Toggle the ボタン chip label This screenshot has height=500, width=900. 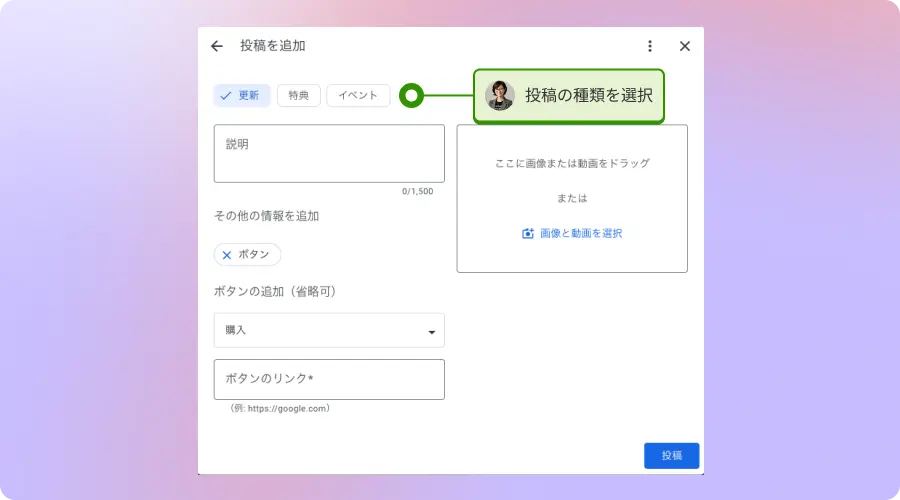point(254,254)
